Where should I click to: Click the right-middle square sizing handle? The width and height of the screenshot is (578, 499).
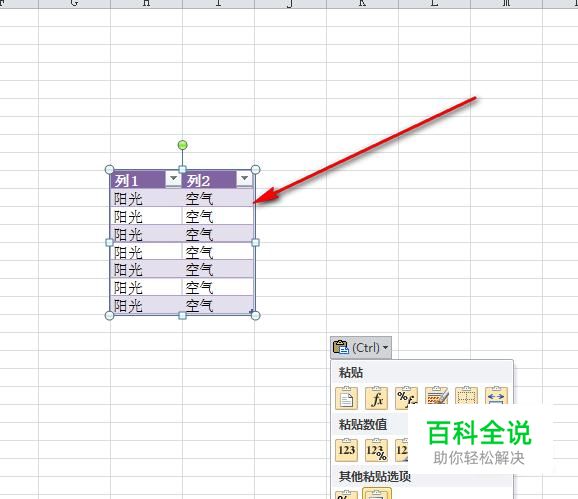coord(255,242)
